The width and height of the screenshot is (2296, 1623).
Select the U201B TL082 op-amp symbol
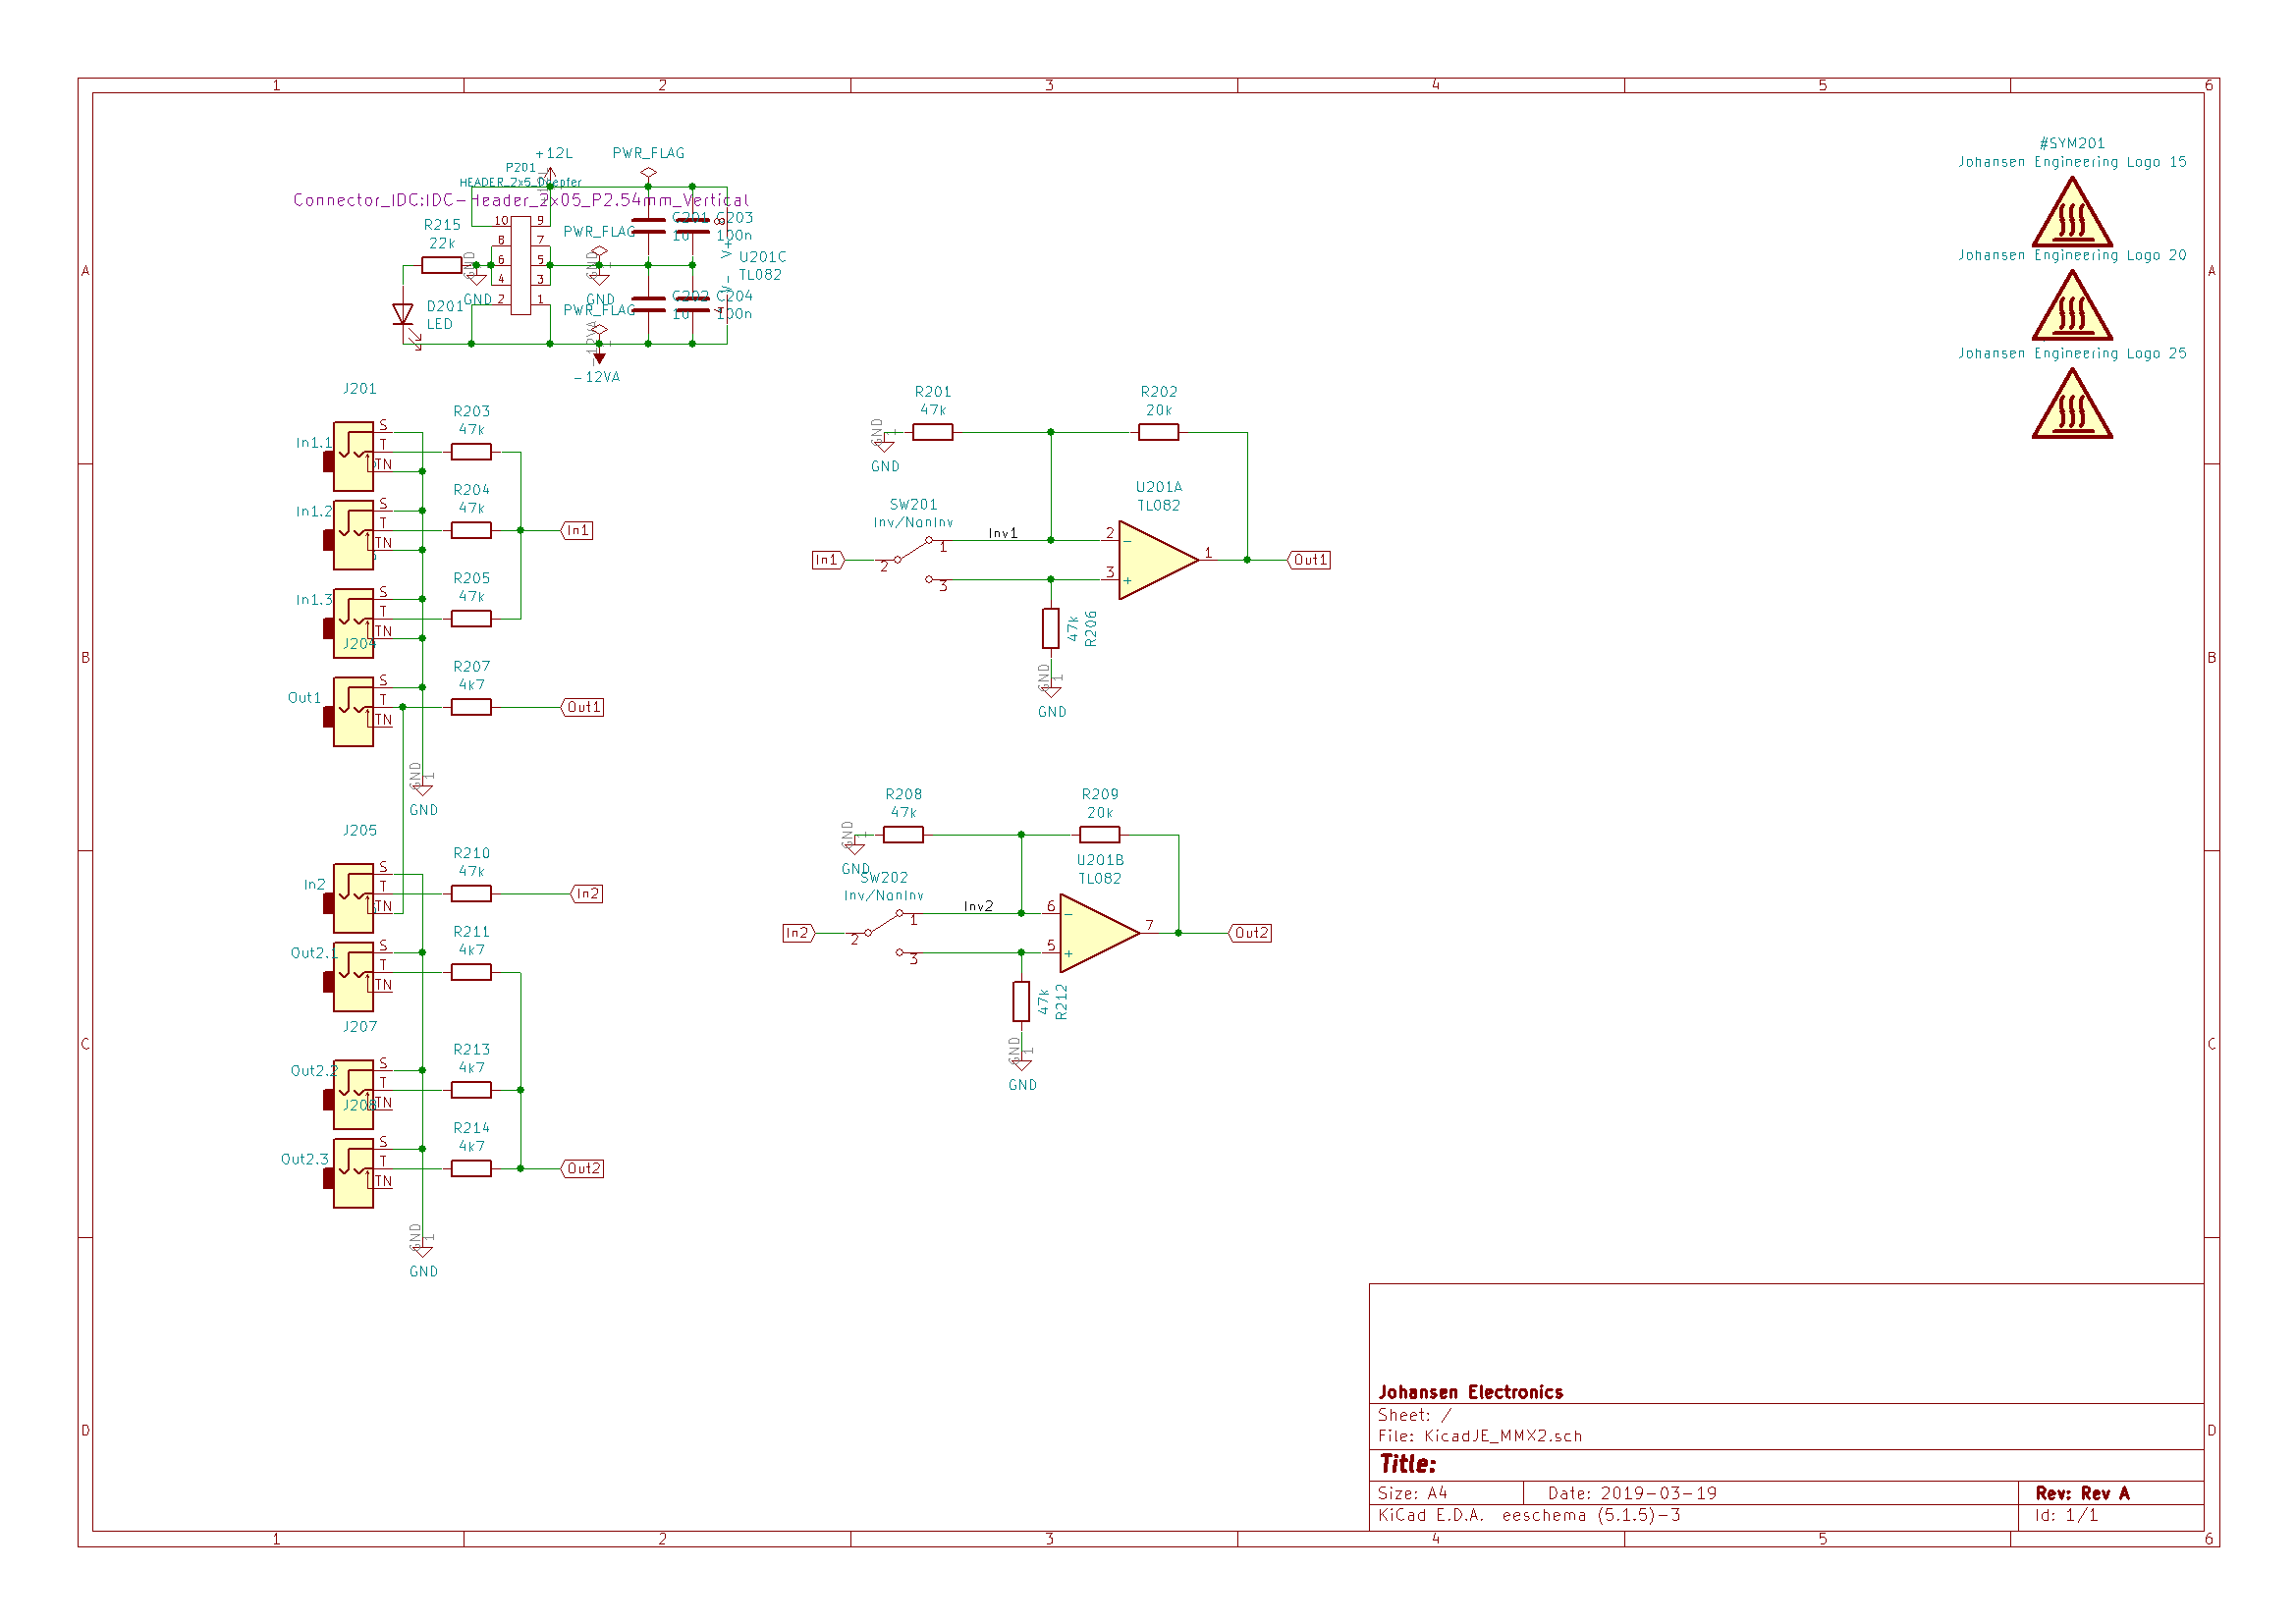point(1099,933)
